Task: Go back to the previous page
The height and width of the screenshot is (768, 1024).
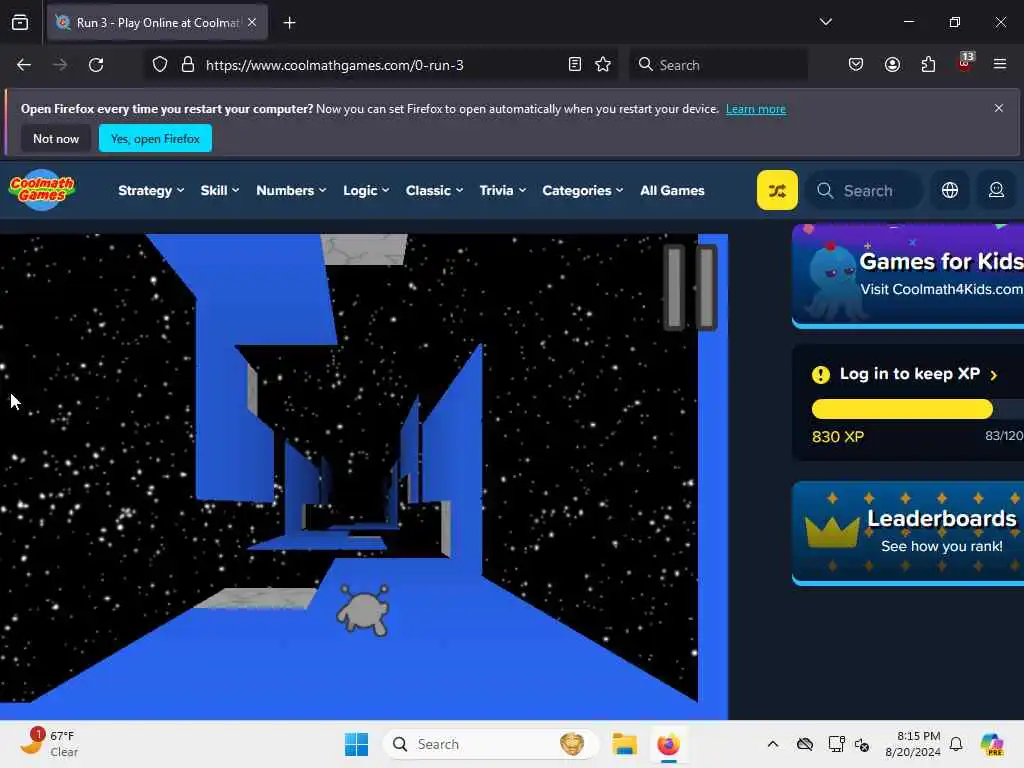Action: pyautogui.click(x=24, y=65)
